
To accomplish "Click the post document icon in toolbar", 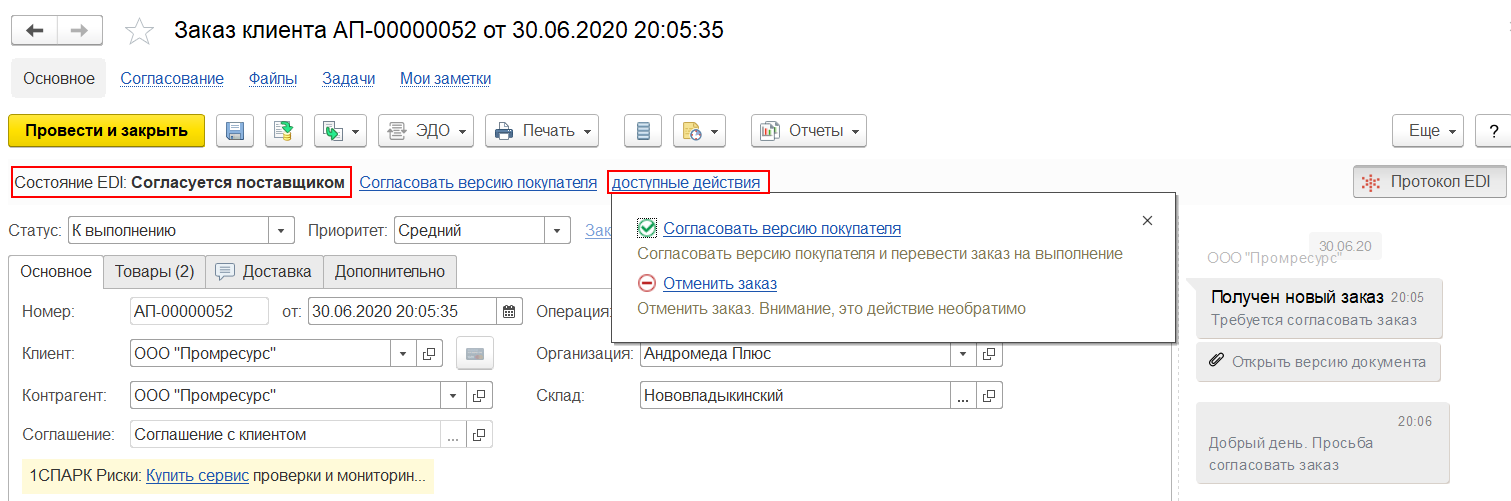I will pyautogui.click(x=284, y=131).
